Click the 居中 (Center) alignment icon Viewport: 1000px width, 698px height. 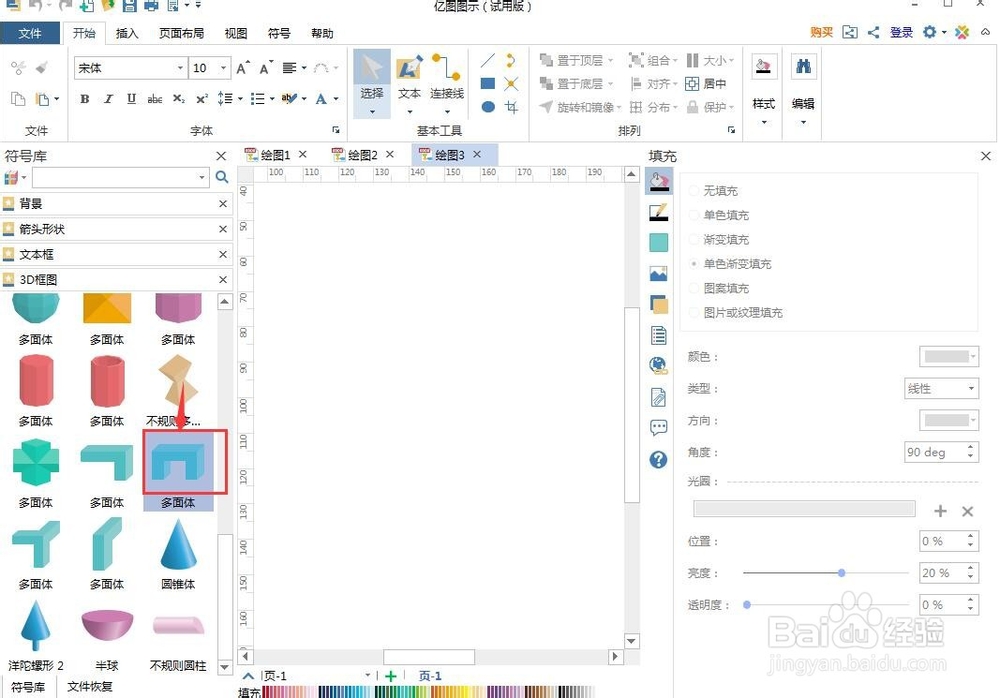coord(691,83)
